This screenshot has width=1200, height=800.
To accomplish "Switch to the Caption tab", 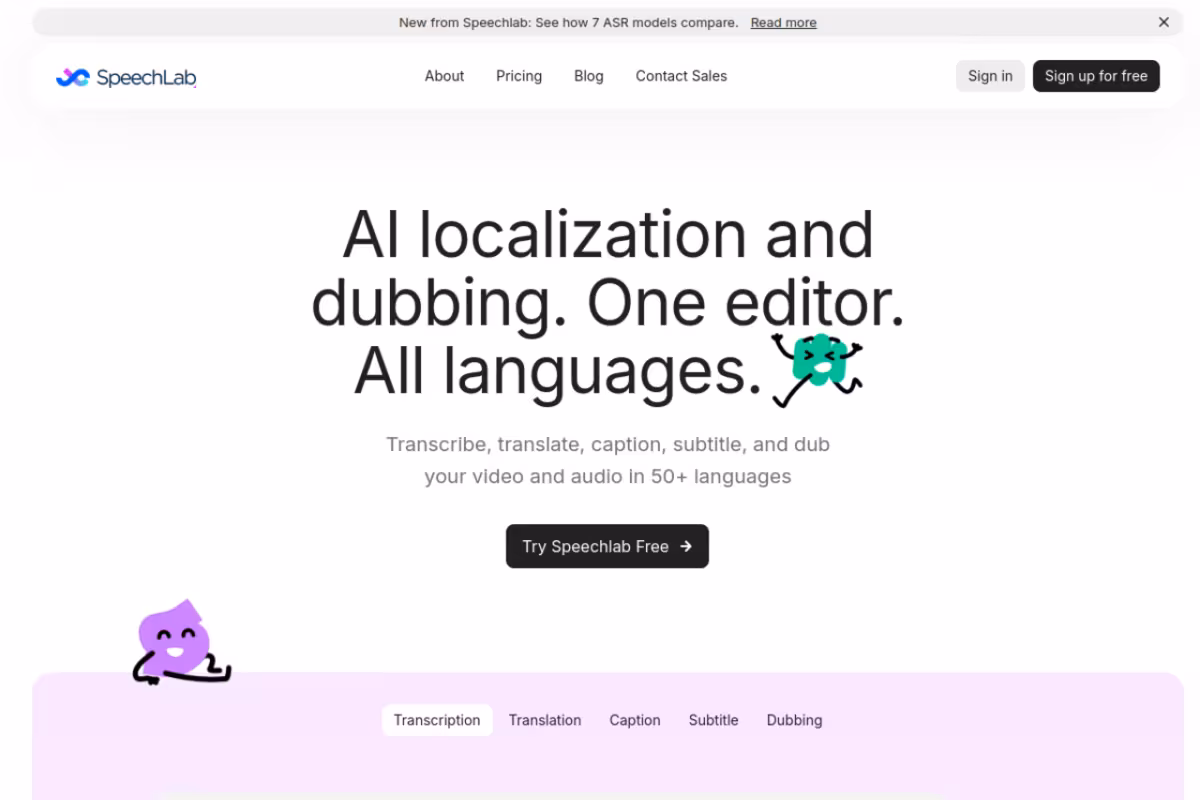I will [x=635, y=720].
